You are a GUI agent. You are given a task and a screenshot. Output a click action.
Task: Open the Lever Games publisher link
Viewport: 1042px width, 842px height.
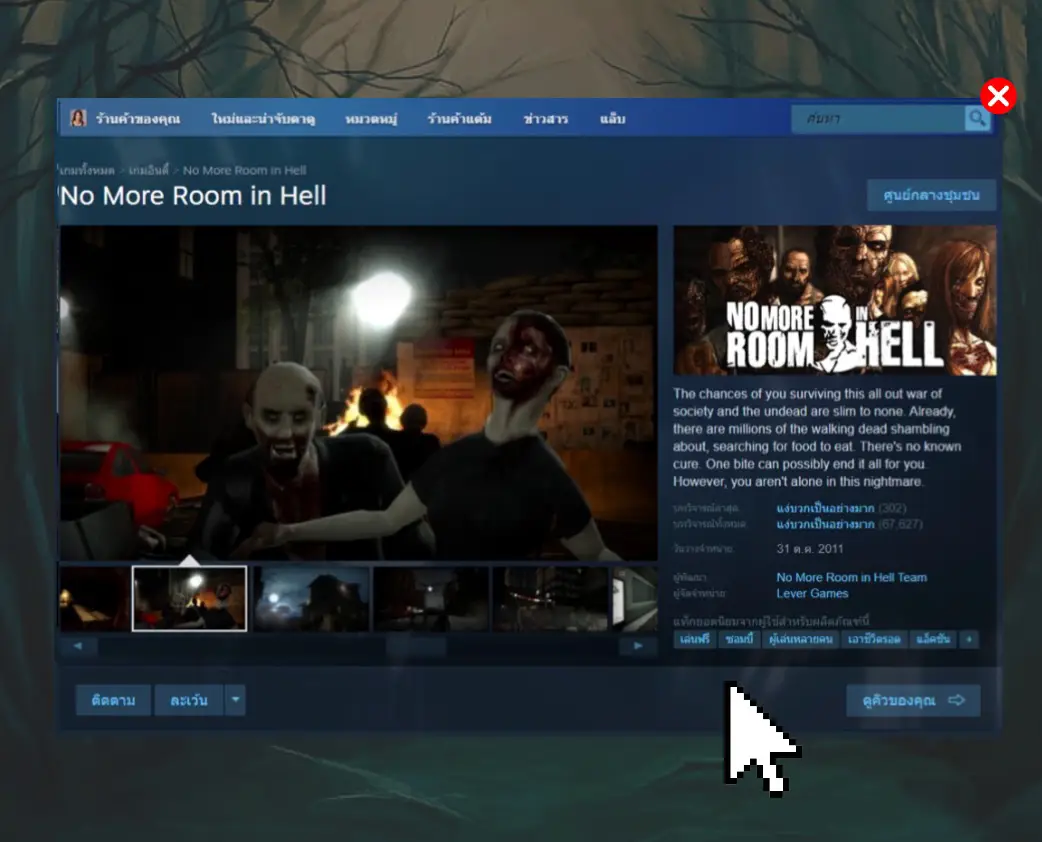click(x=812, y=593)
